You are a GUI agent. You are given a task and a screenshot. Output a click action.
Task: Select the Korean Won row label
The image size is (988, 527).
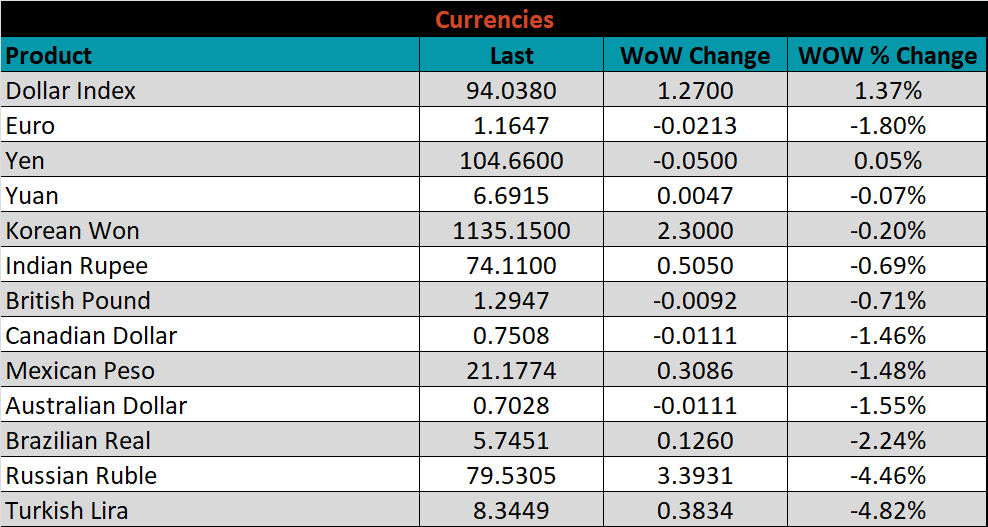click(x=73, y=231)
